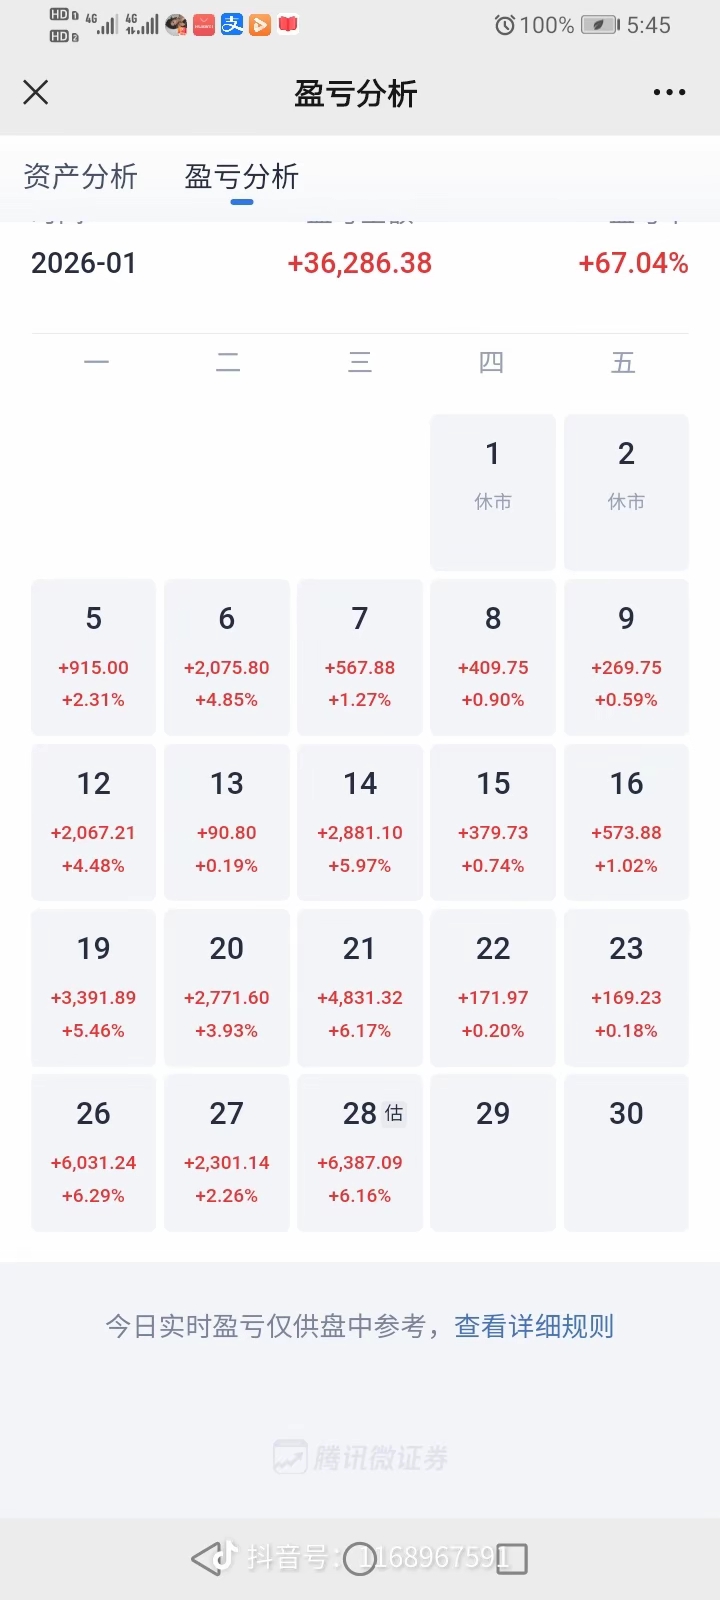720x1600 pixels.
Task: Close the 盈亏分析 page with the X
Action: tap(36, 93)
